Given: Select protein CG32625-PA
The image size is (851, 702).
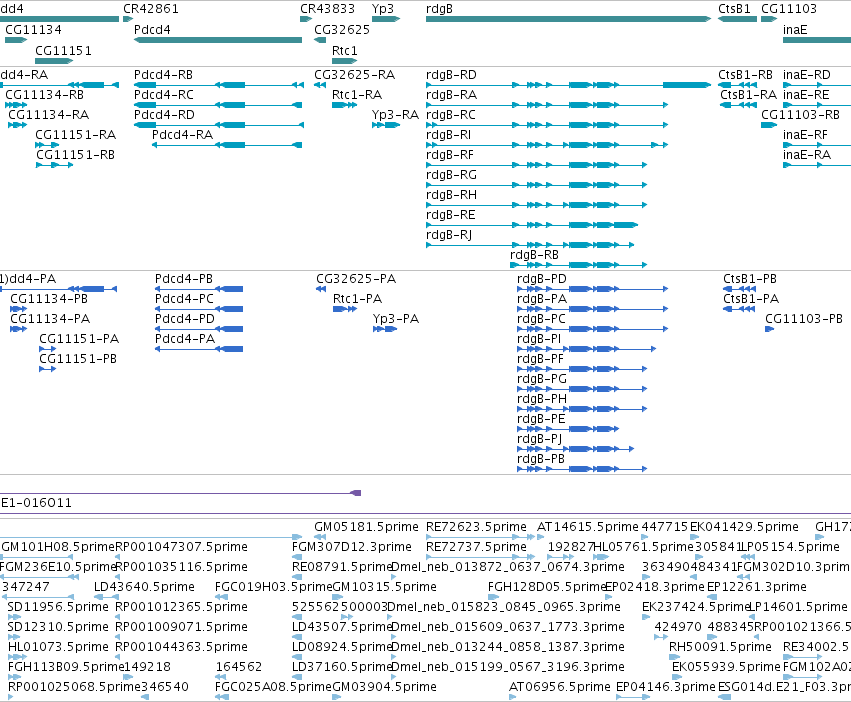Looking at the screenshot, I should point(356,279).
